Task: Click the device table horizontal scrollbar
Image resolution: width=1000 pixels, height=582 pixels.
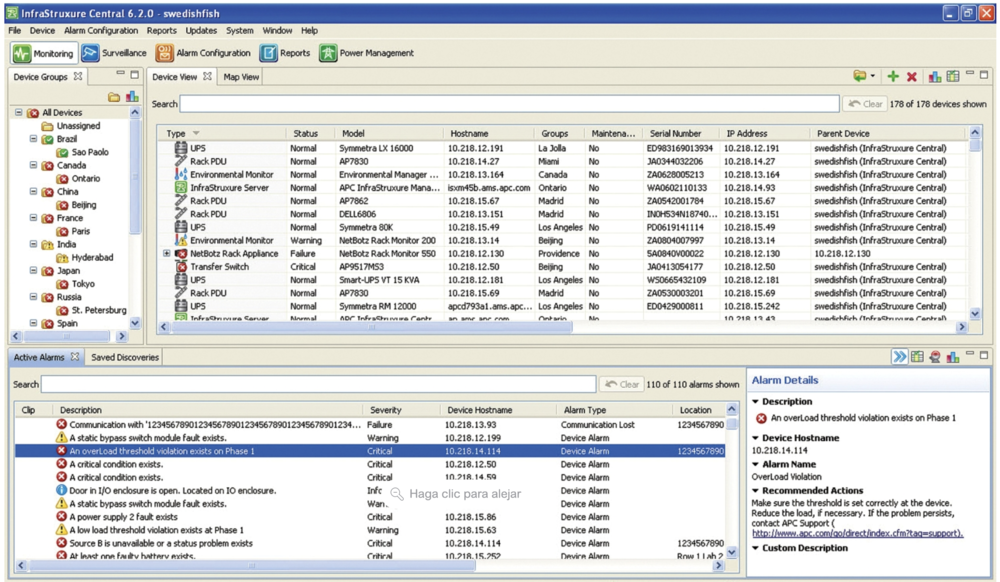Action: click(370, 327)
